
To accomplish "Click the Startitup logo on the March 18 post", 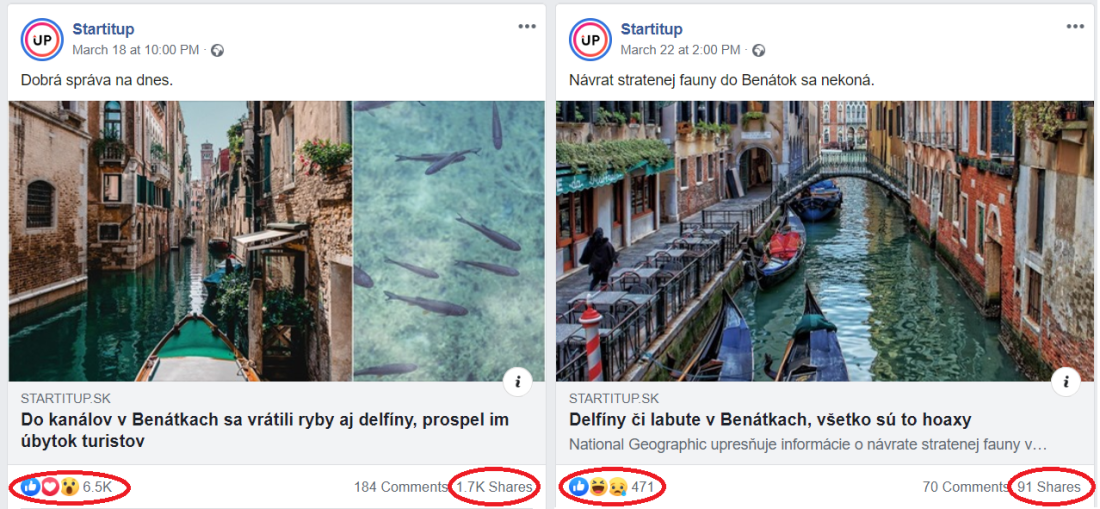I will point(42,39).
